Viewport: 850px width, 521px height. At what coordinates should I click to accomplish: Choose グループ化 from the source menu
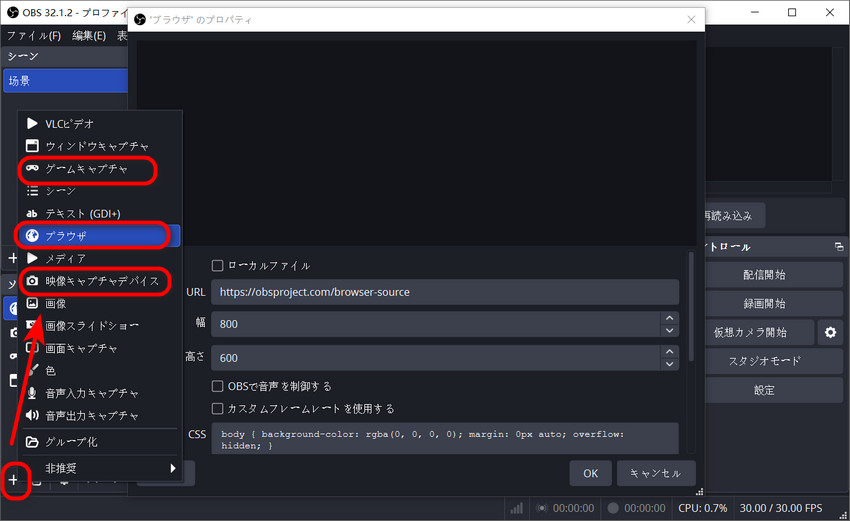coord(100,442)
